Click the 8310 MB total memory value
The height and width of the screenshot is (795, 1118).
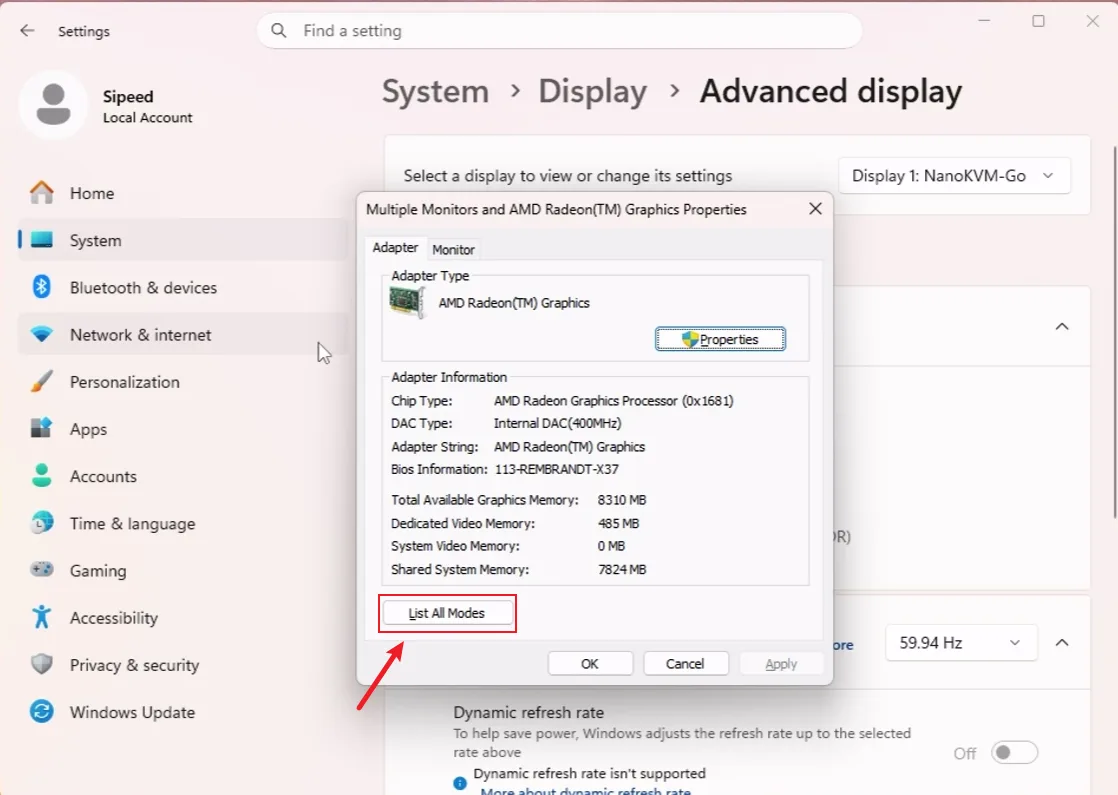pyautogui.click(x=622, y=500)
